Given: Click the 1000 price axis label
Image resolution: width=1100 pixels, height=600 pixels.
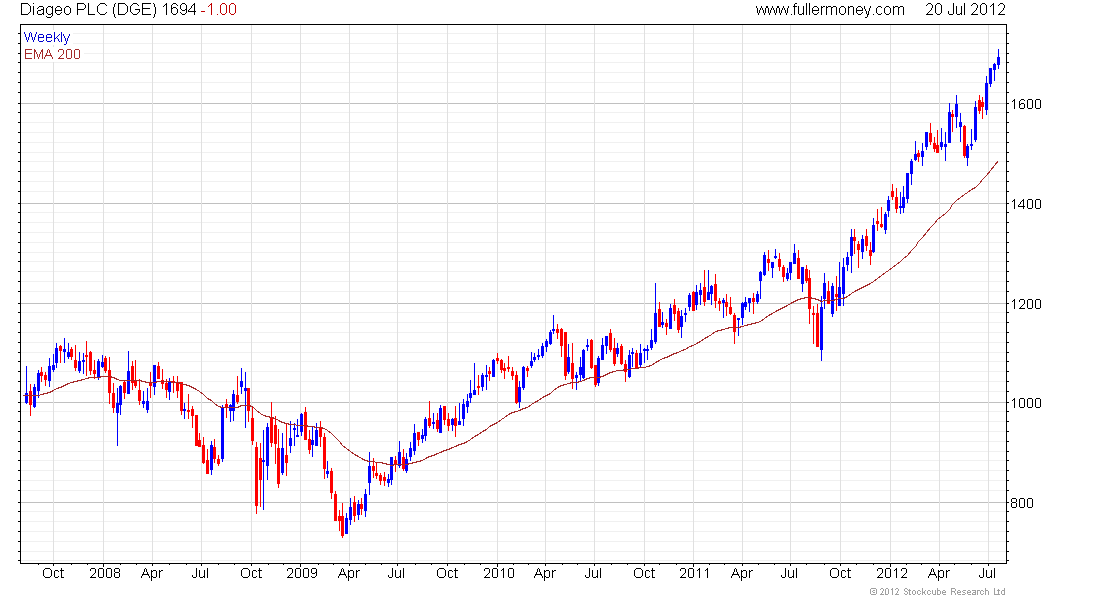Looking at the screenshot, I should pyautogui.click(x=1026, y=404).
